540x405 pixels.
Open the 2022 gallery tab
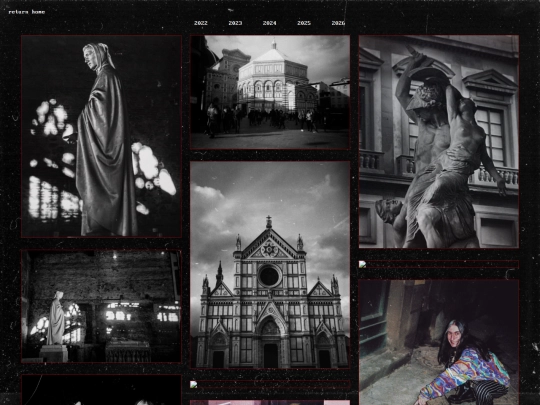click(x=201, y=23)
